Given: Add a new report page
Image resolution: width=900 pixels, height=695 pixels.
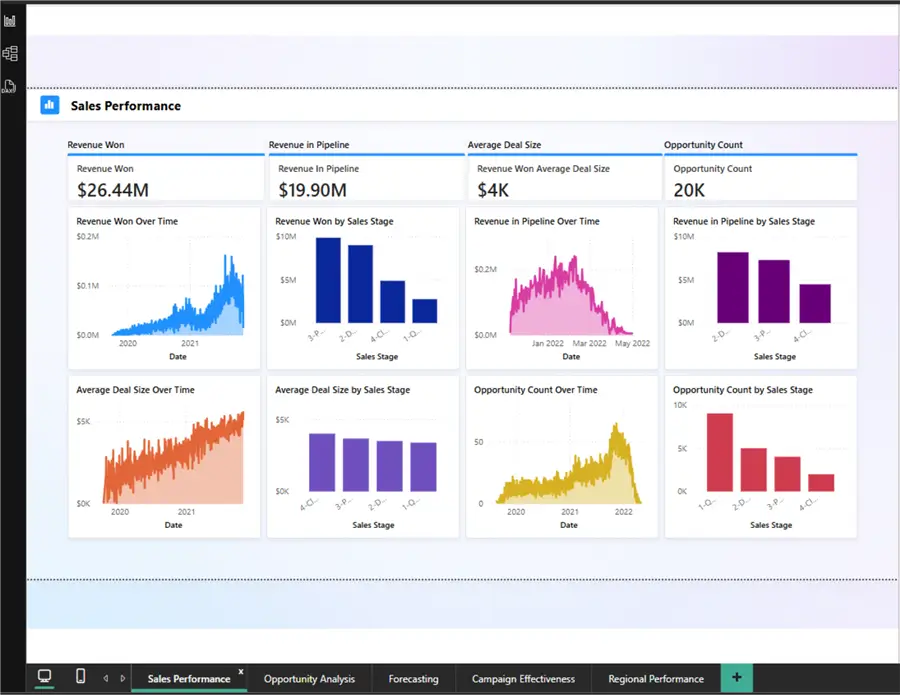Looking at the screenshot, I should point(737,678).
